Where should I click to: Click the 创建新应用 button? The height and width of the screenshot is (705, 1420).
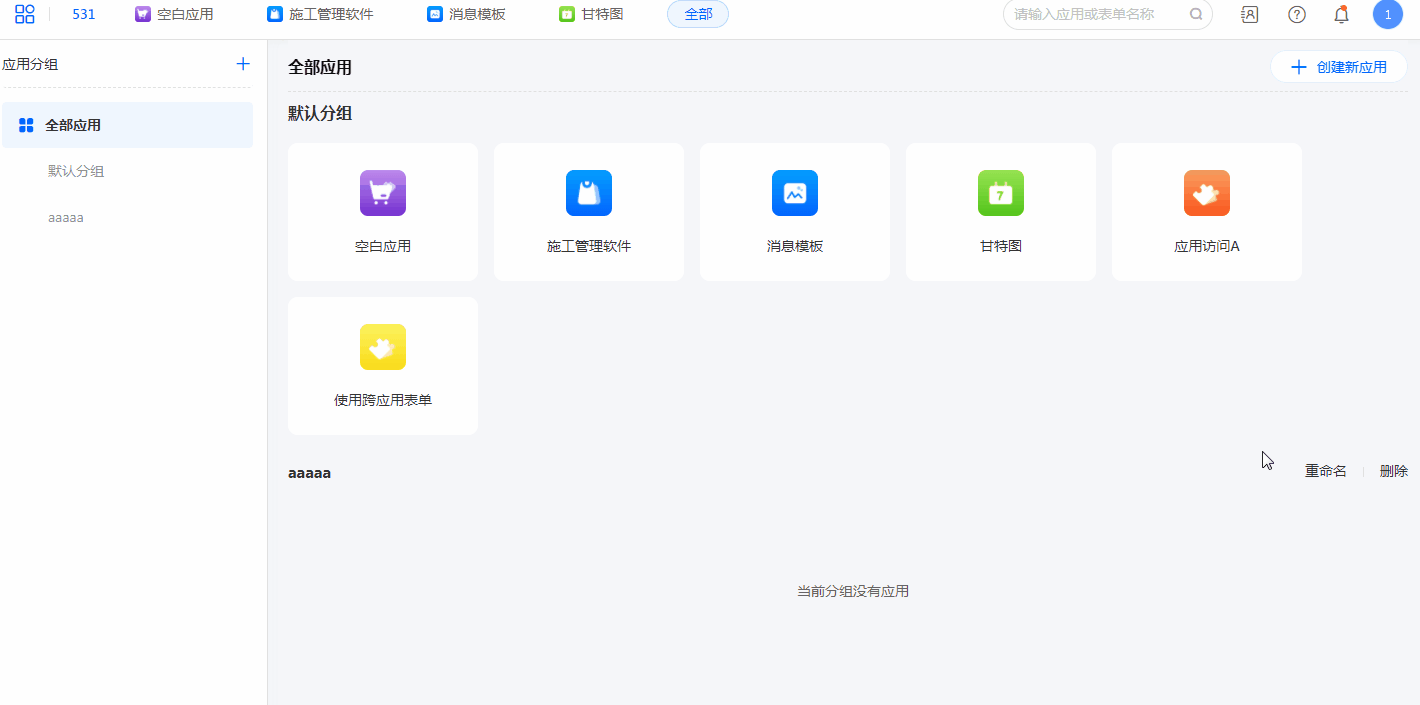[x=1339, y=67]
